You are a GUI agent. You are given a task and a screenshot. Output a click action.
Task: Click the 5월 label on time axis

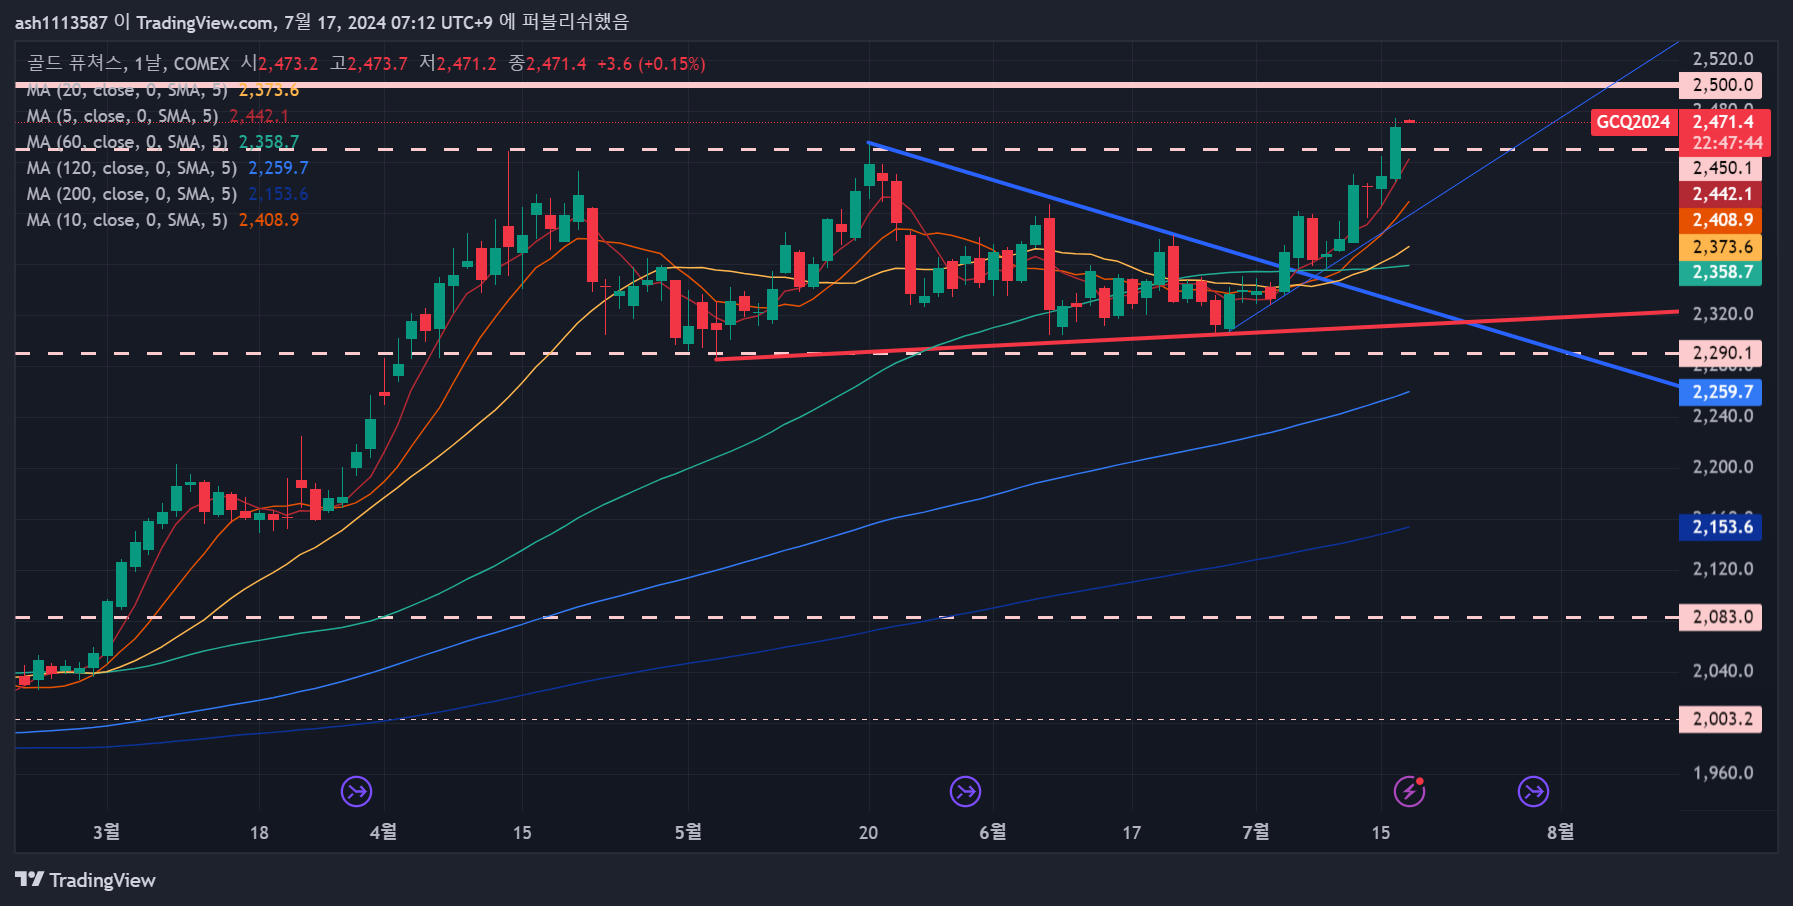pos(688,832)
